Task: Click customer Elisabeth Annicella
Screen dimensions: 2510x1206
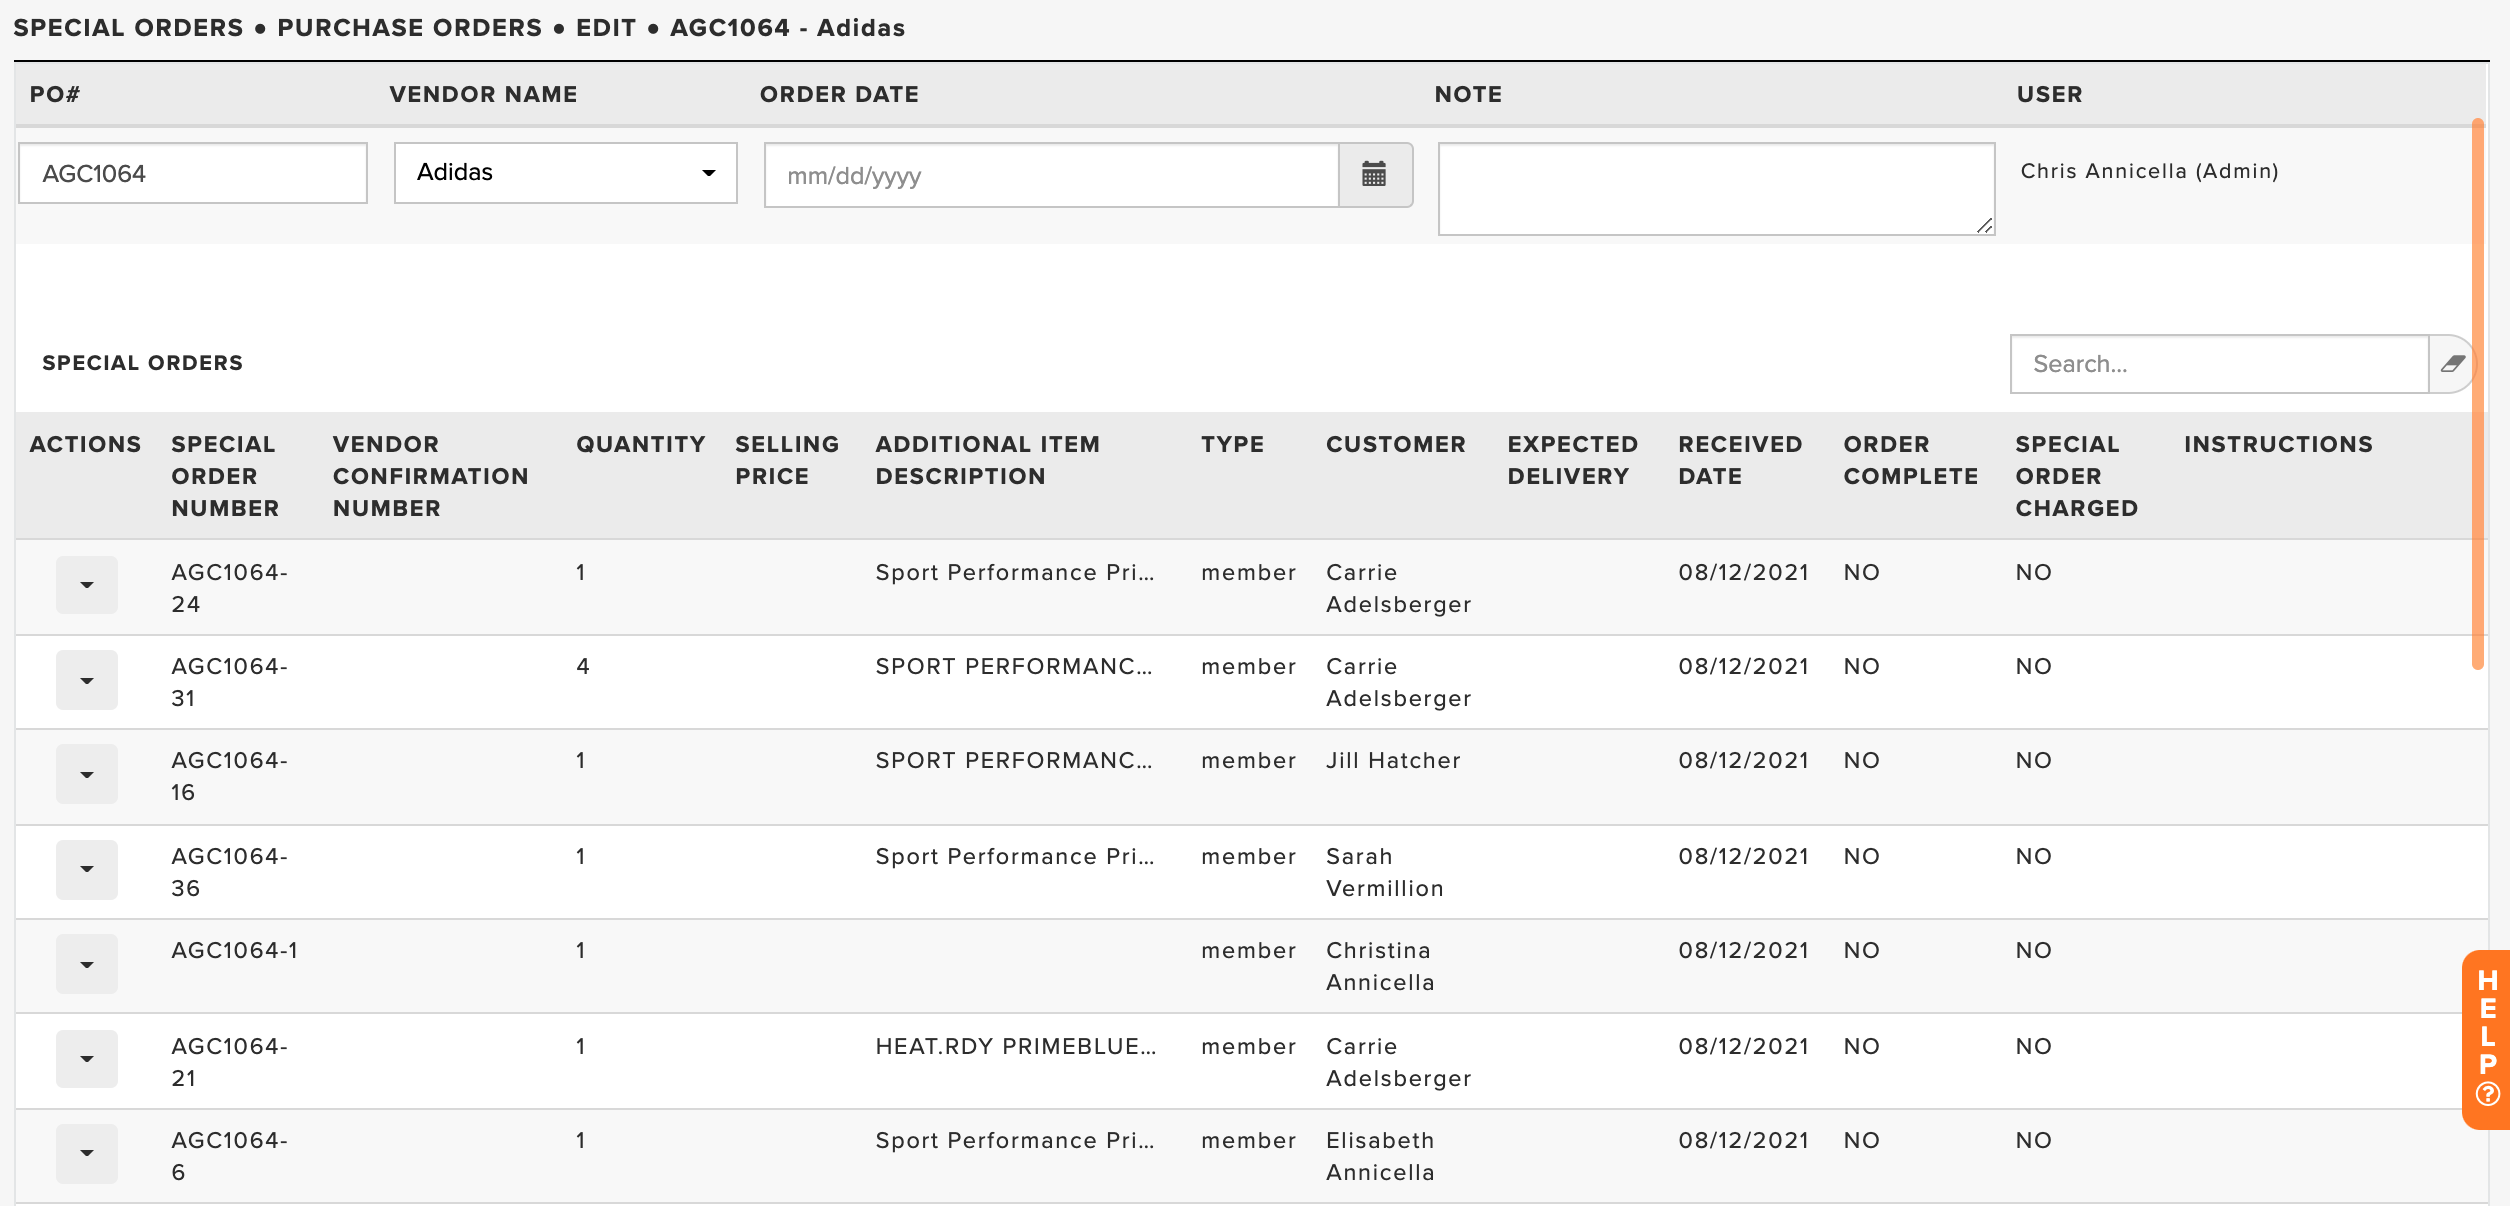Action: pyautogui.click(x=1380, y=1156)
